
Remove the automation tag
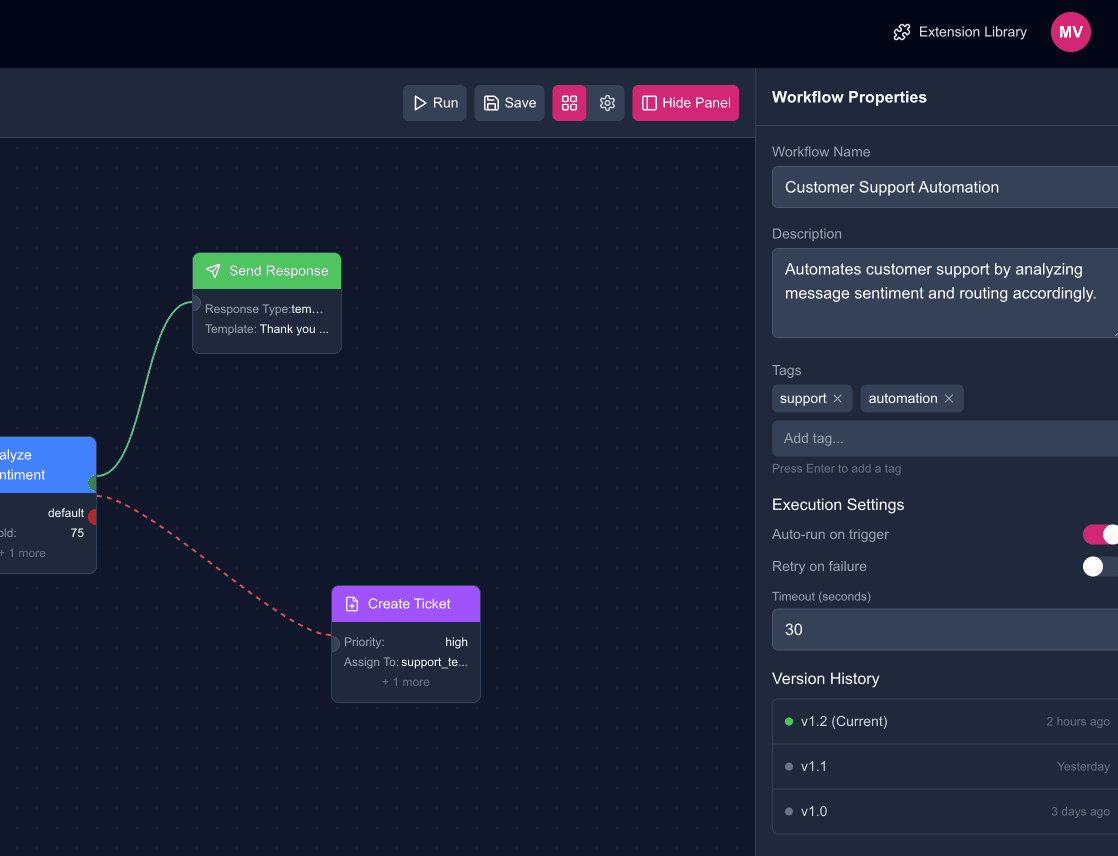[x=948, y=398]
